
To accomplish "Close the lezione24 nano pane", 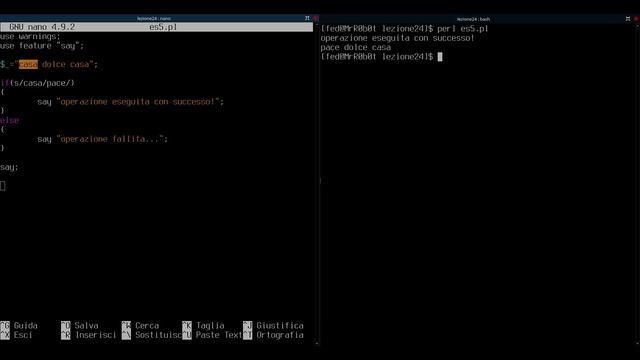I will (315, 18).
